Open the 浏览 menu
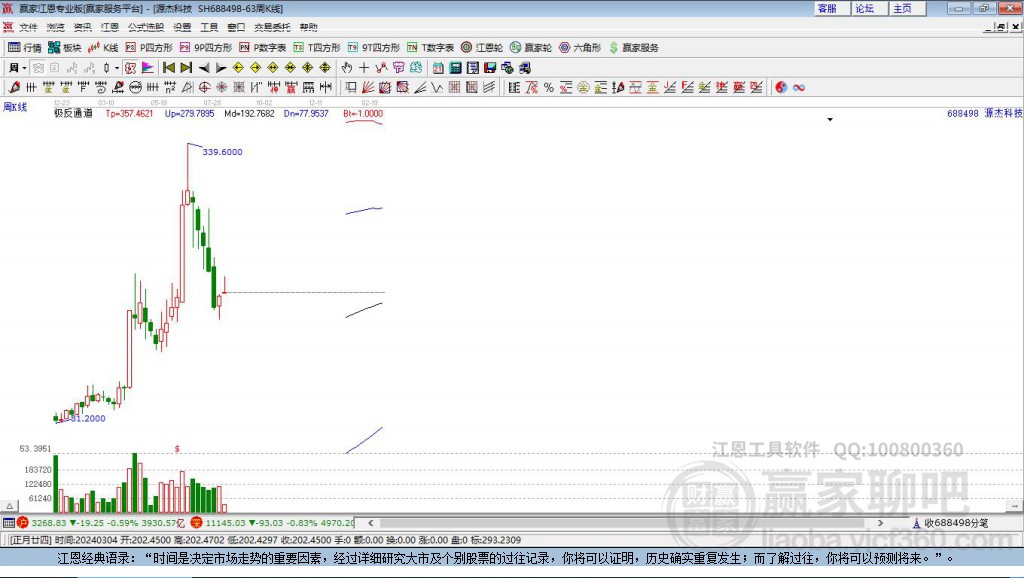This screenshot has width=1024, height=578. pos(56,27)
